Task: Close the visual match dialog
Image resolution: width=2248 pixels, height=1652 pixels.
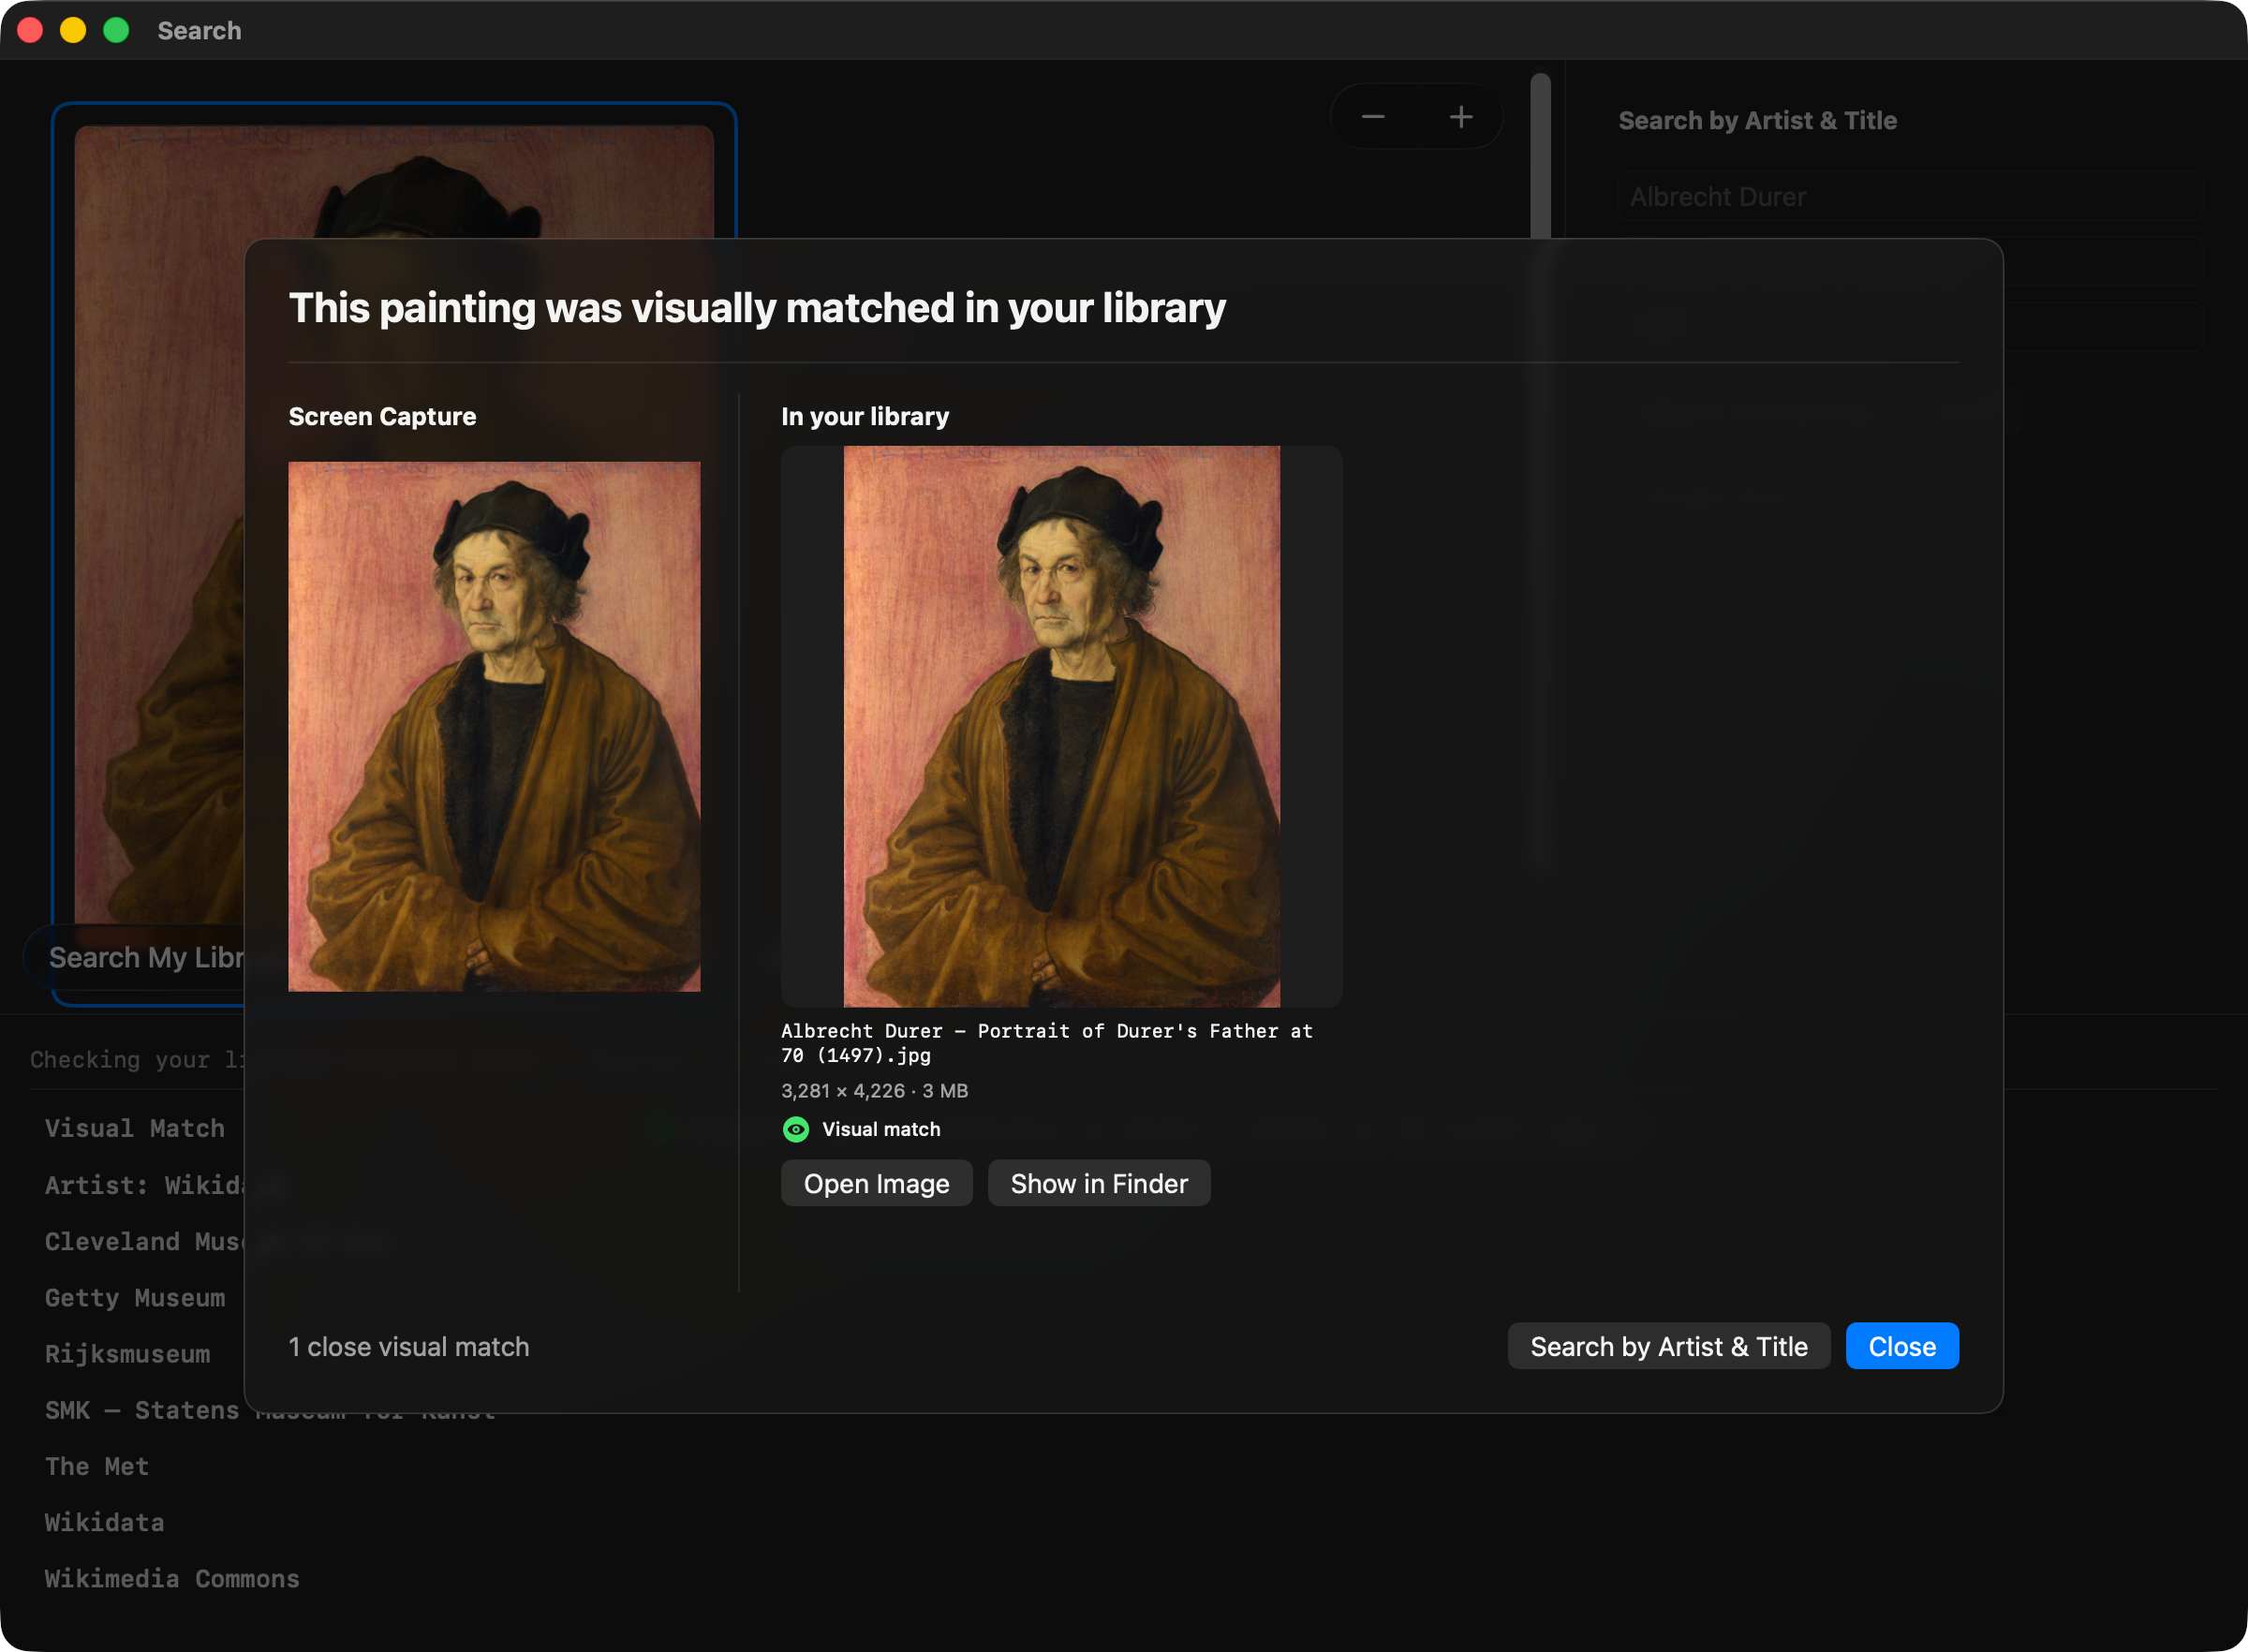Action: tap(1901, 1346)
